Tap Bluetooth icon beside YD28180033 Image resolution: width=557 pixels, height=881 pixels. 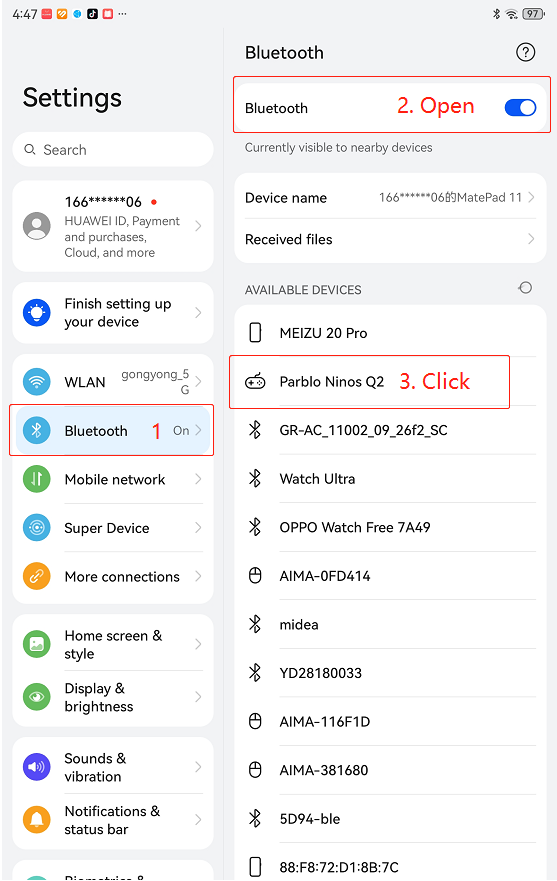[255, 673]
